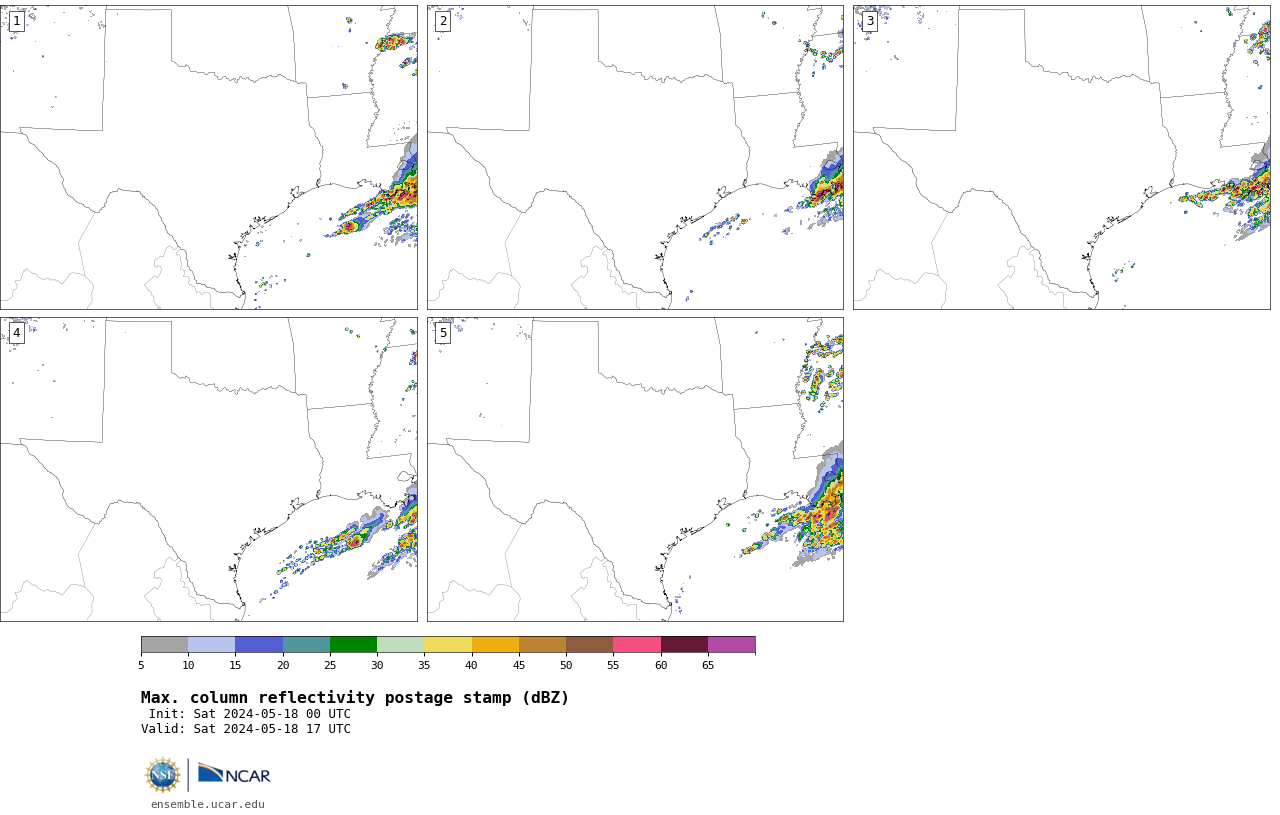1280x815 pixels.
Task: Open ensemble member 5 reflectivity panel
Action: pos(635,469)
